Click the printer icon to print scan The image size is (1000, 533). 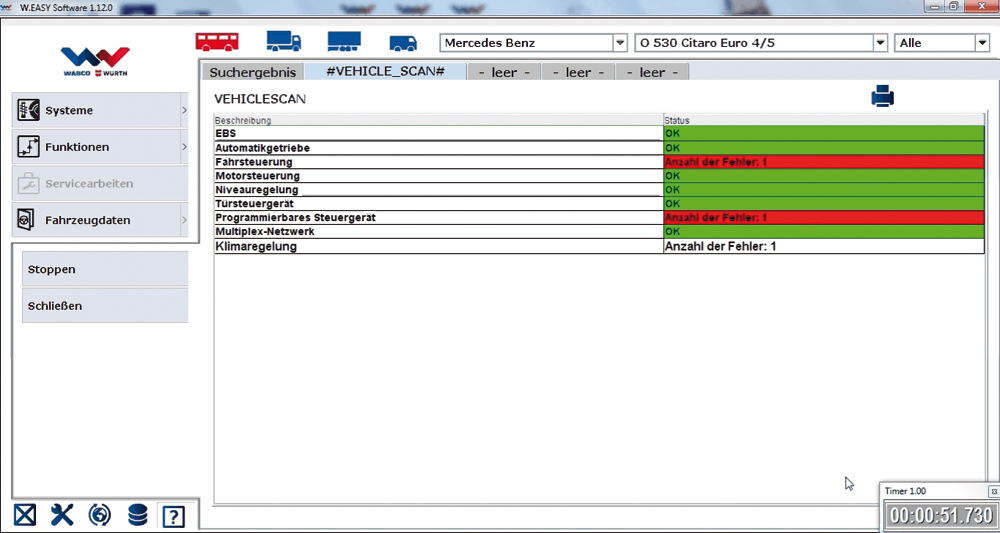pos(882,97)
